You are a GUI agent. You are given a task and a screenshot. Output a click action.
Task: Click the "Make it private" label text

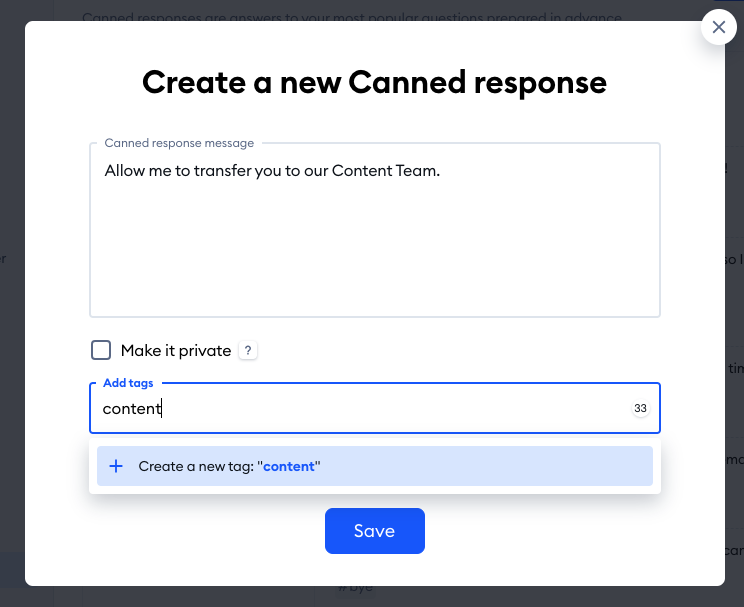(x=176, y=351)
